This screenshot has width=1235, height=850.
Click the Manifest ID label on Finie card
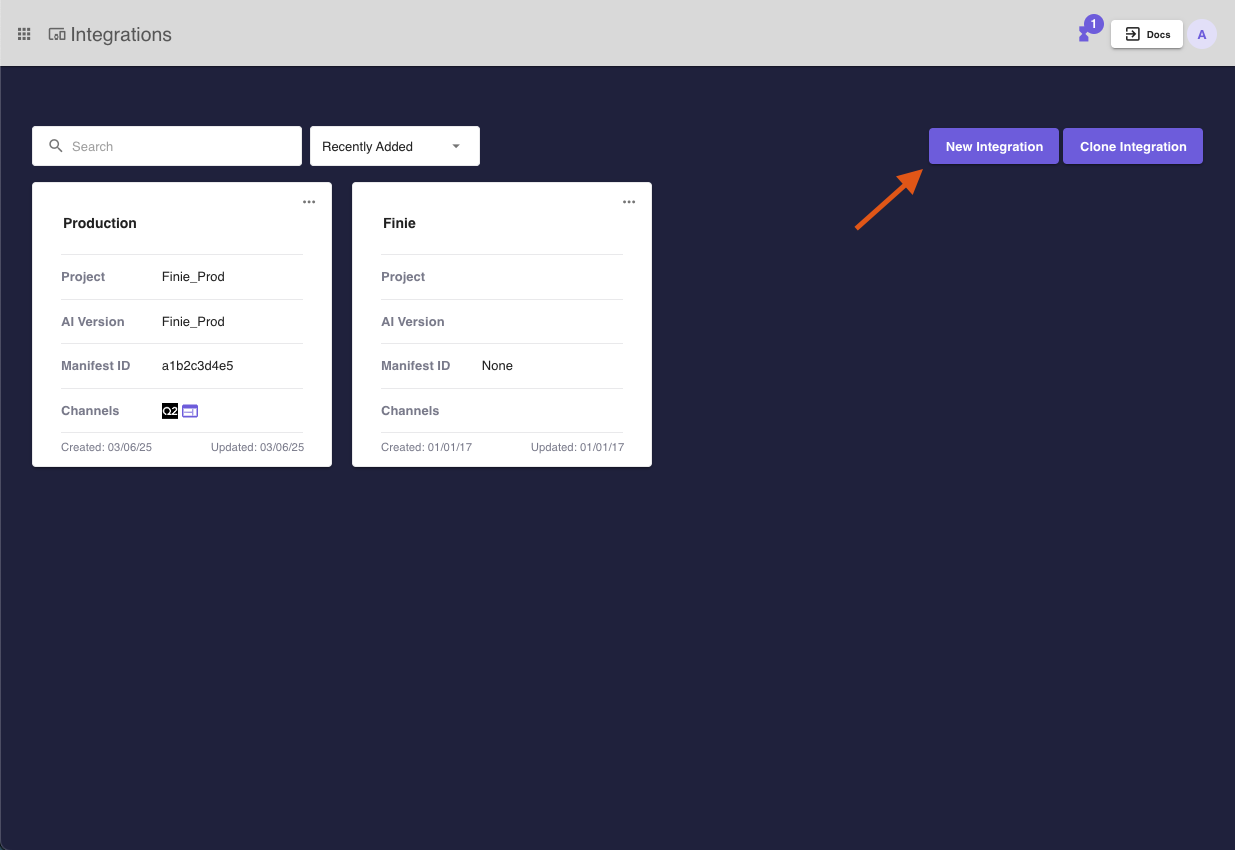click(x=416, y=366)
